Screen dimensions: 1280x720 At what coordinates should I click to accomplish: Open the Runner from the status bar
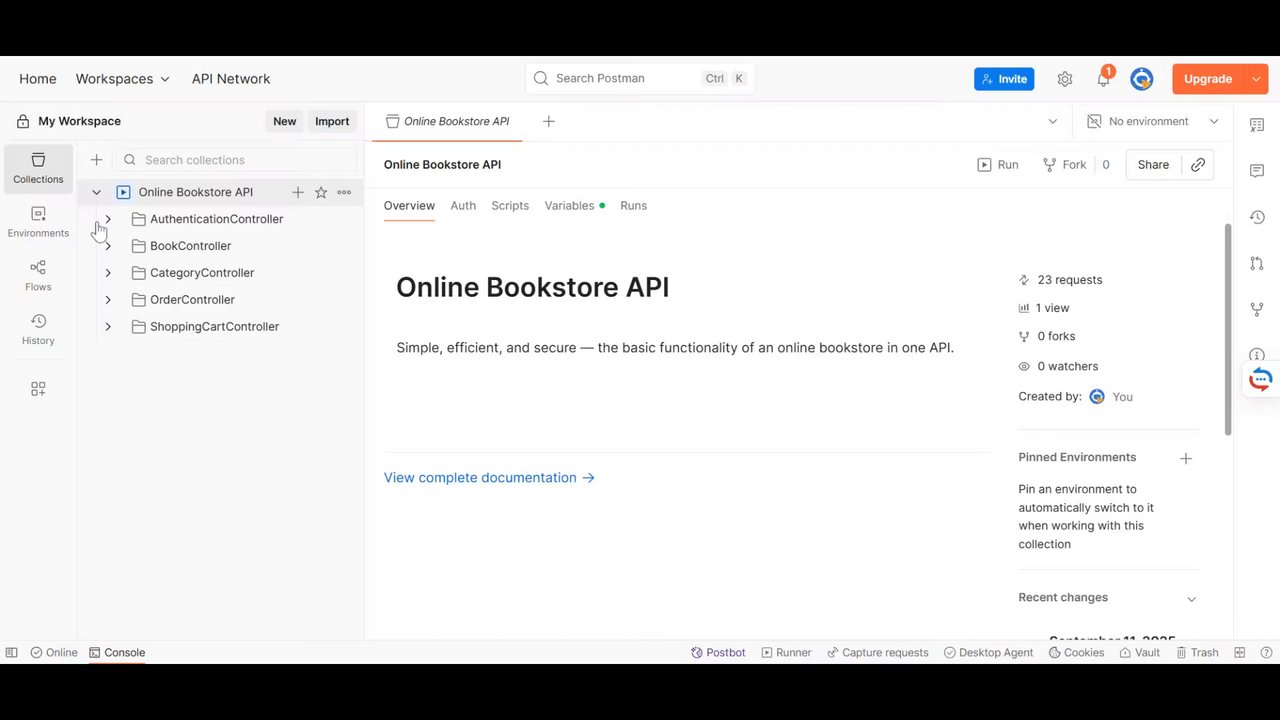click(x=786, y=653)
